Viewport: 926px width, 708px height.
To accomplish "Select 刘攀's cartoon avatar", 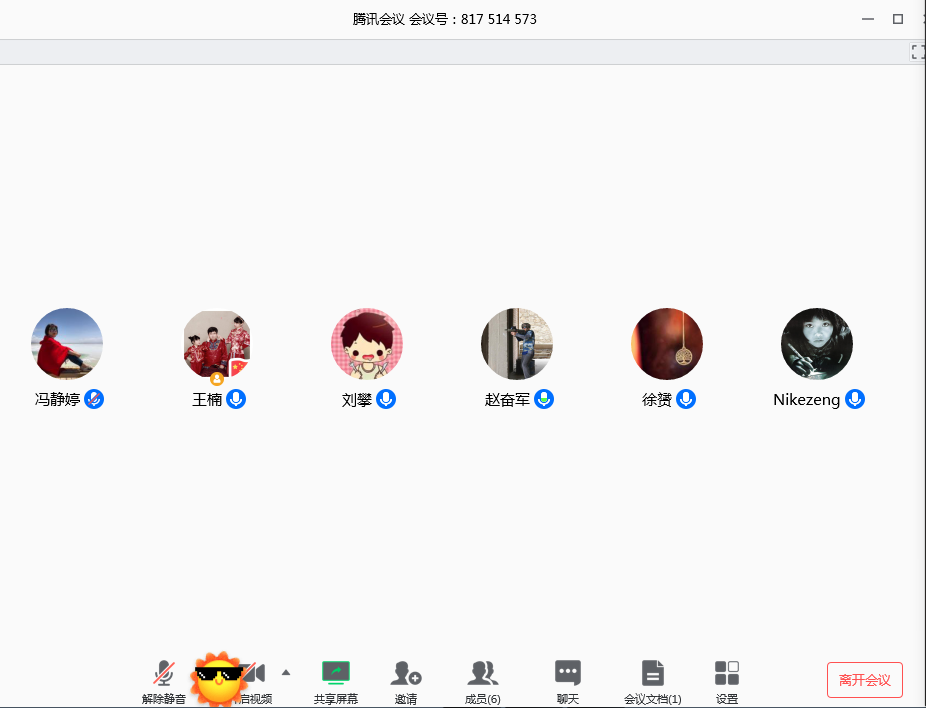I will pos(367,344).
